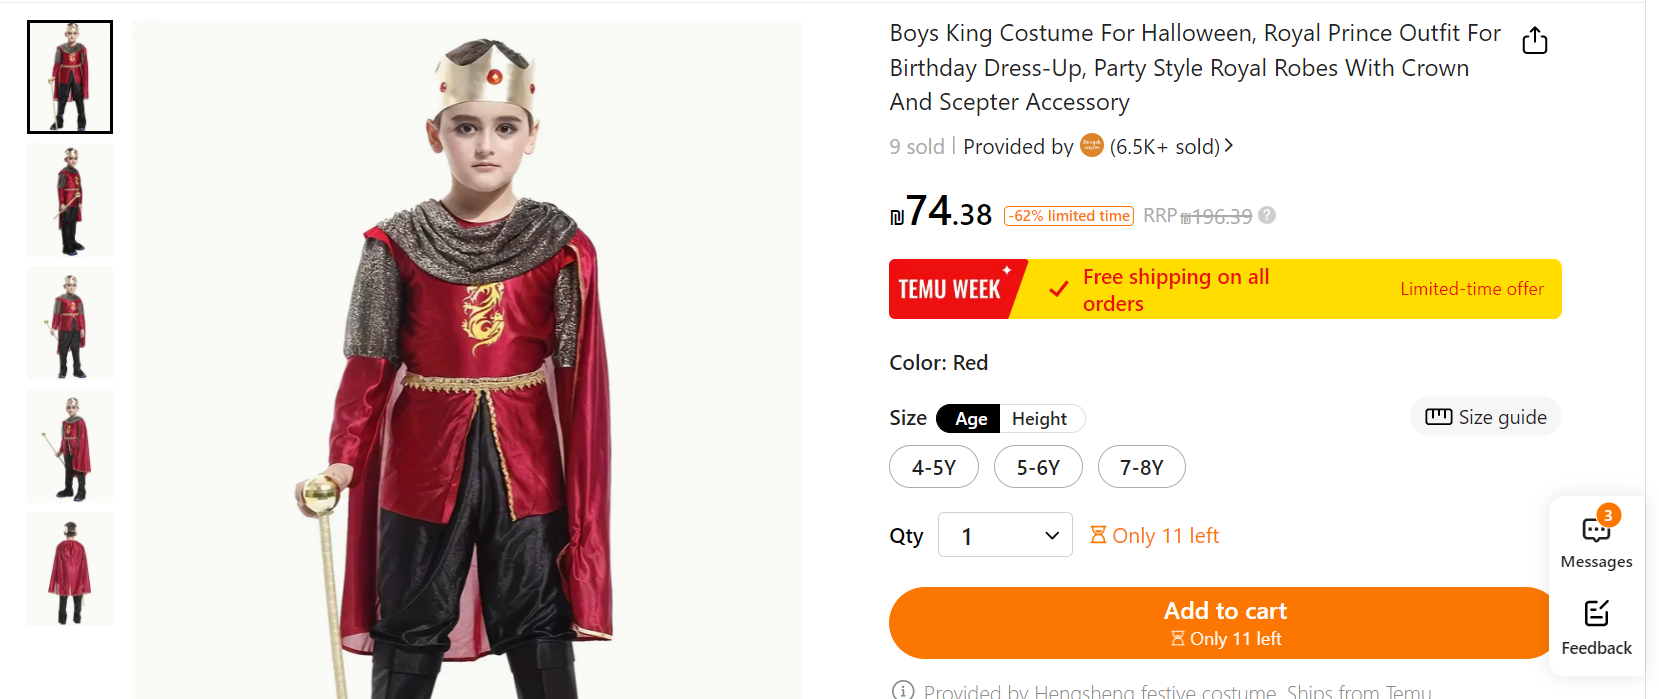The height and width of the screenshot is (699, 1659).
Task: Choose the 7-8Y size option
Action: tap(1141, 467)
